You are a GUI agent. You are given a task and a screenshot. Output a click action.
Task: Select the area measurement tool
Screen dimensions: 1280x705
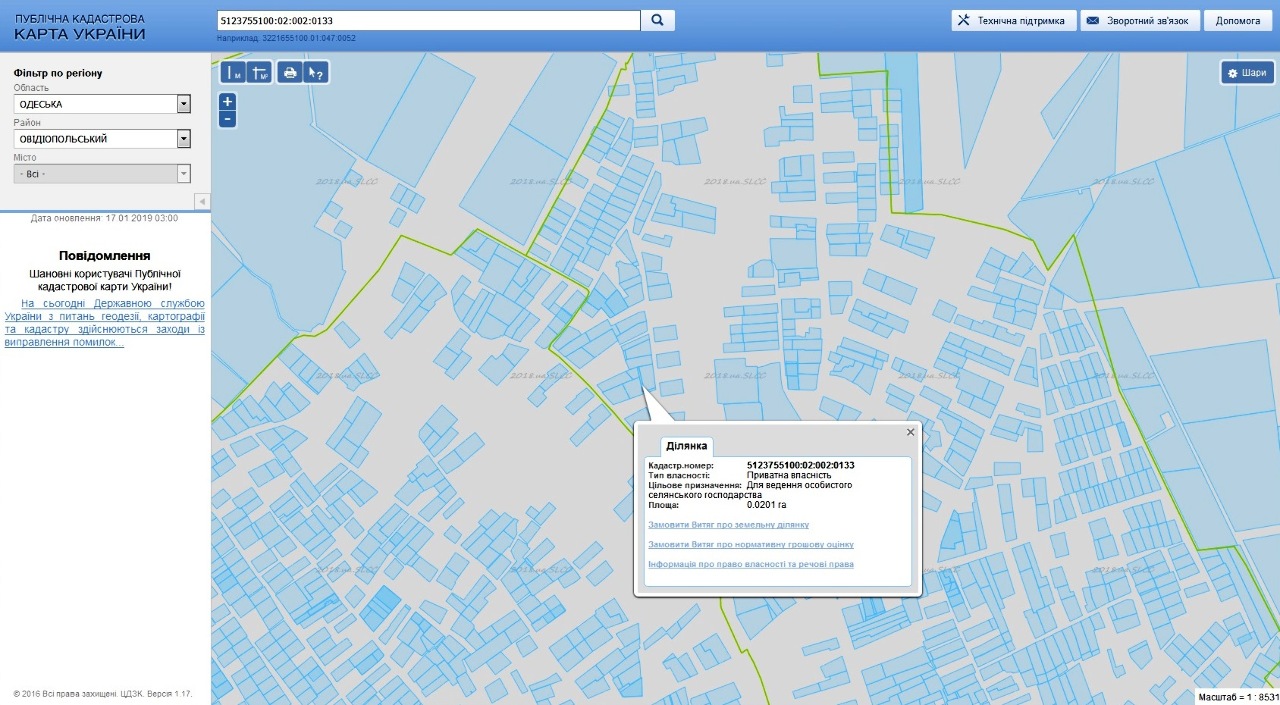259,72
